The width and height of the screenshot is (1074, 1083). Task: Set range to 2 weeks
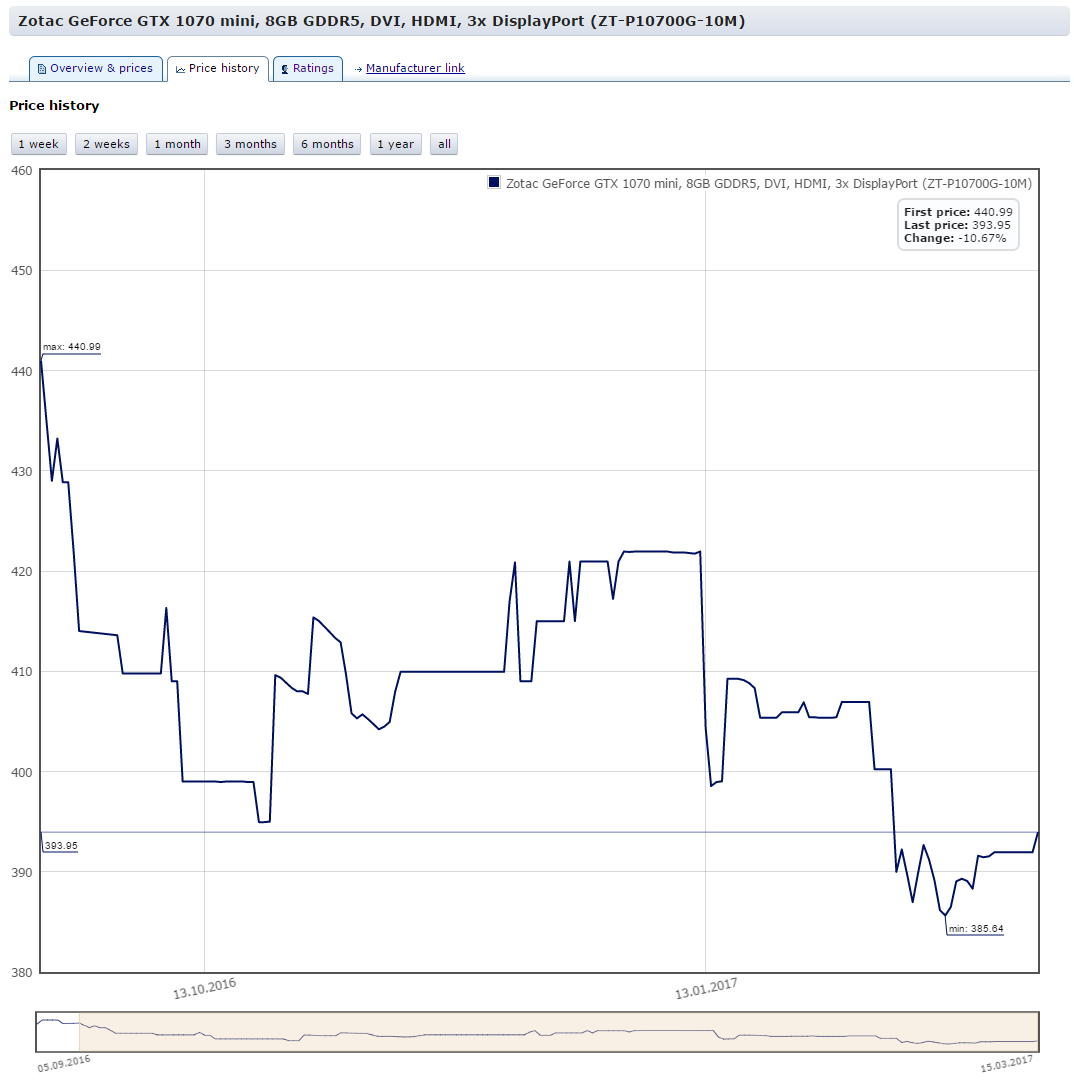tap(106, 144)
